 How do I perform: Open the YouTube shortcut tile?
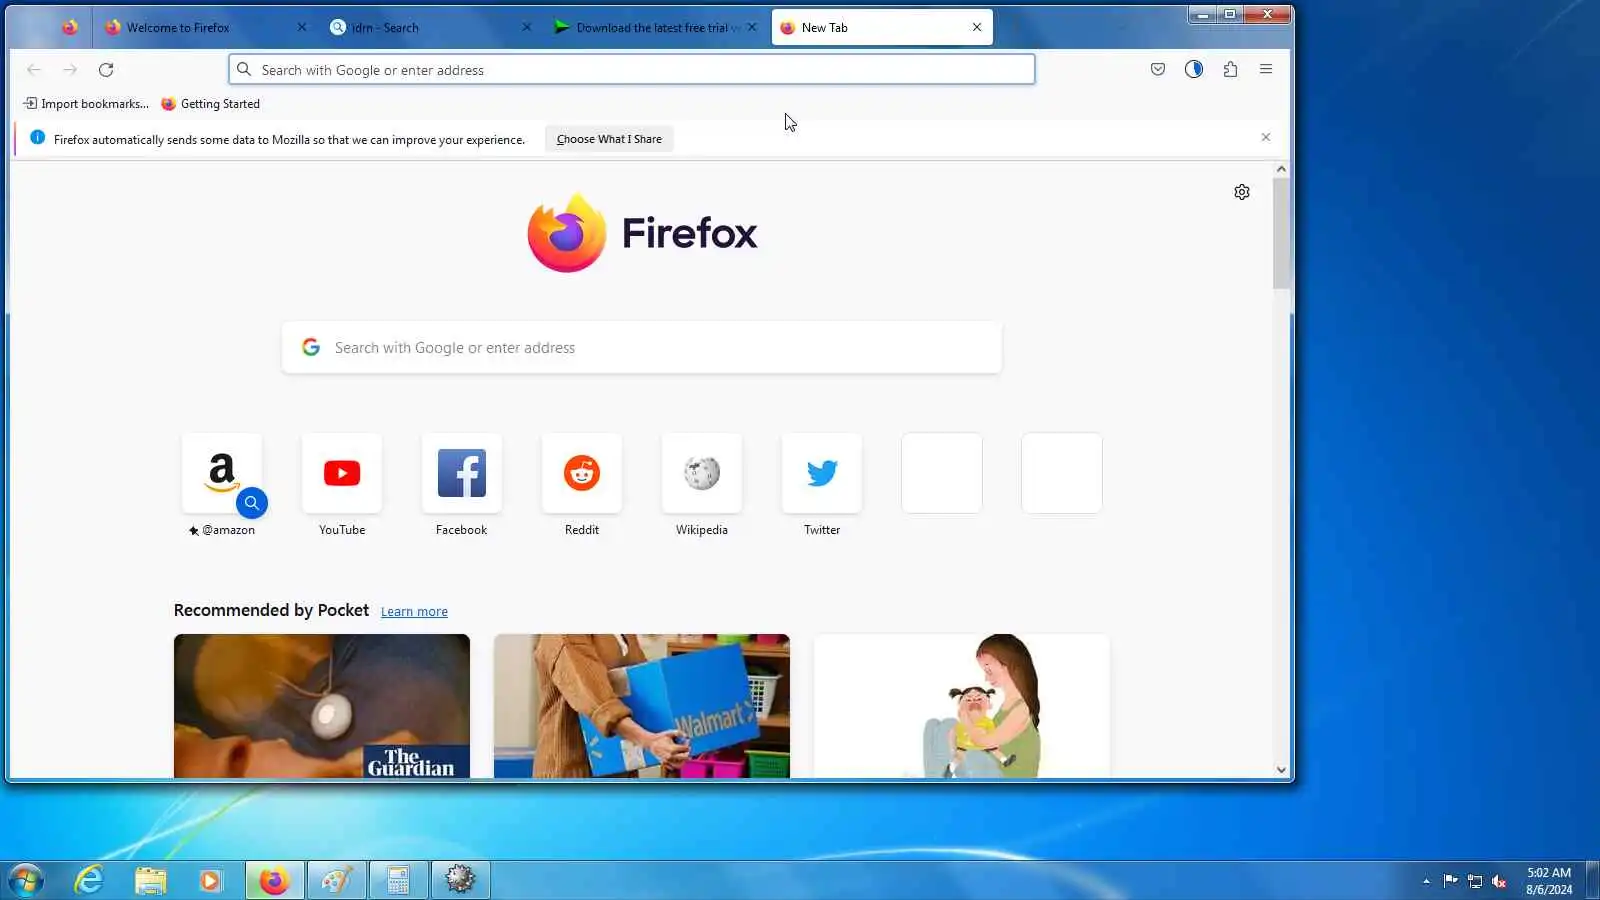(x=342, y=473)
